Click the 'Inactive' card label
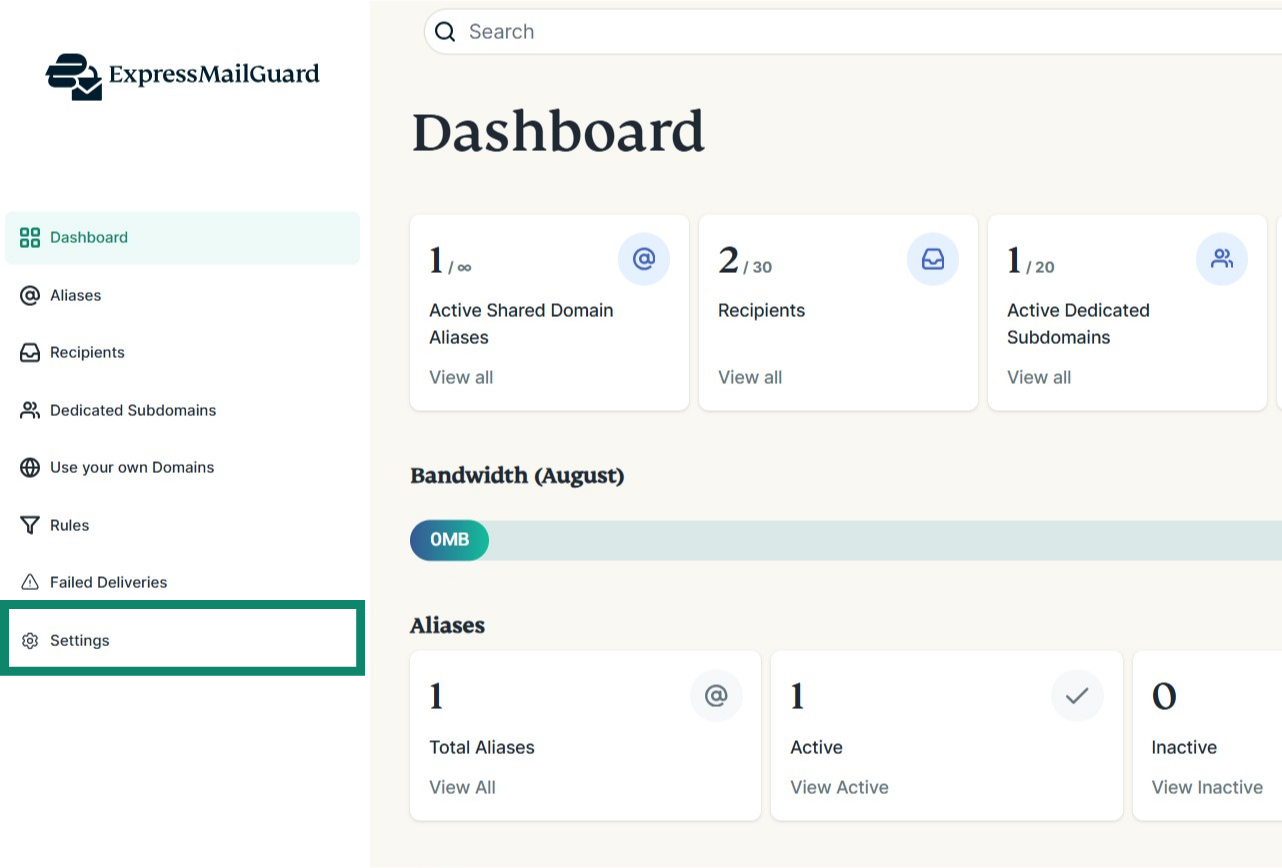The height and width of the screenshot is (868, 1282). (x=1184, y=747)
